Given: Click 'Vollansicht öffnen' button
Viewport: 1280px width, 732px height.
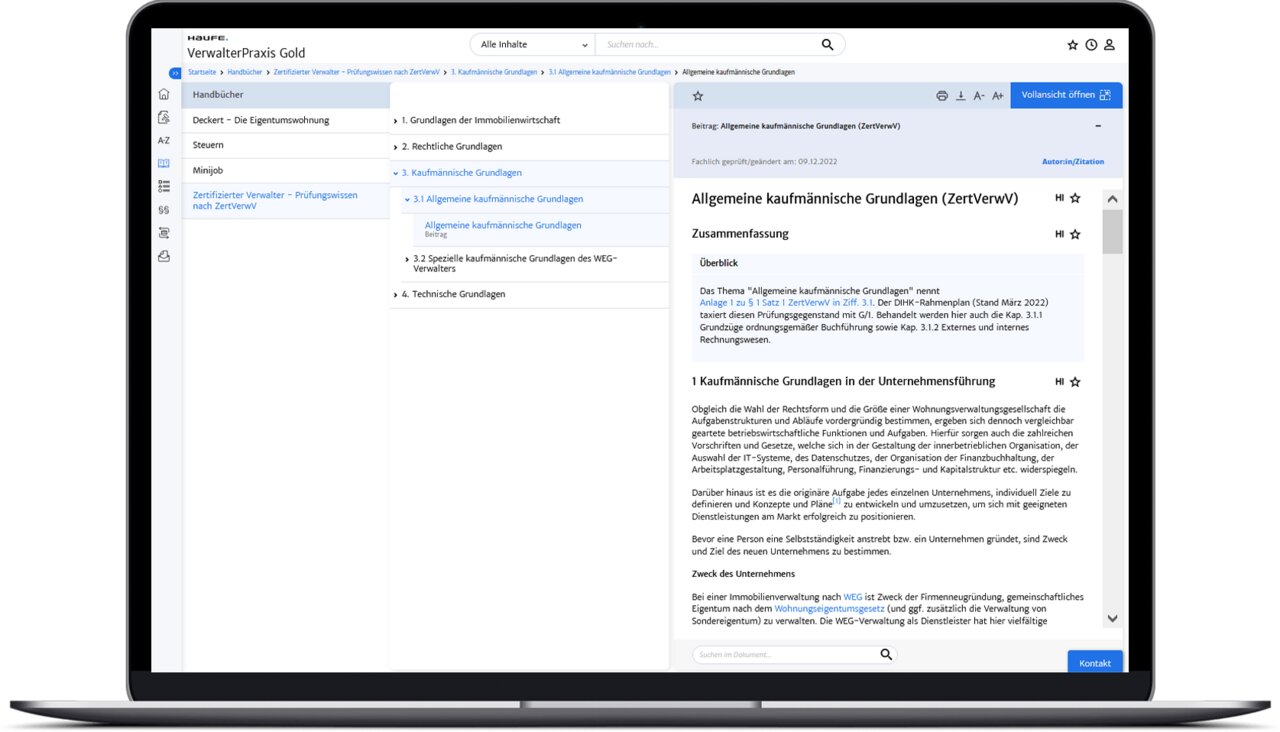Looking at the screenshot, I should pyautogui.click(x=1066, y=95).
